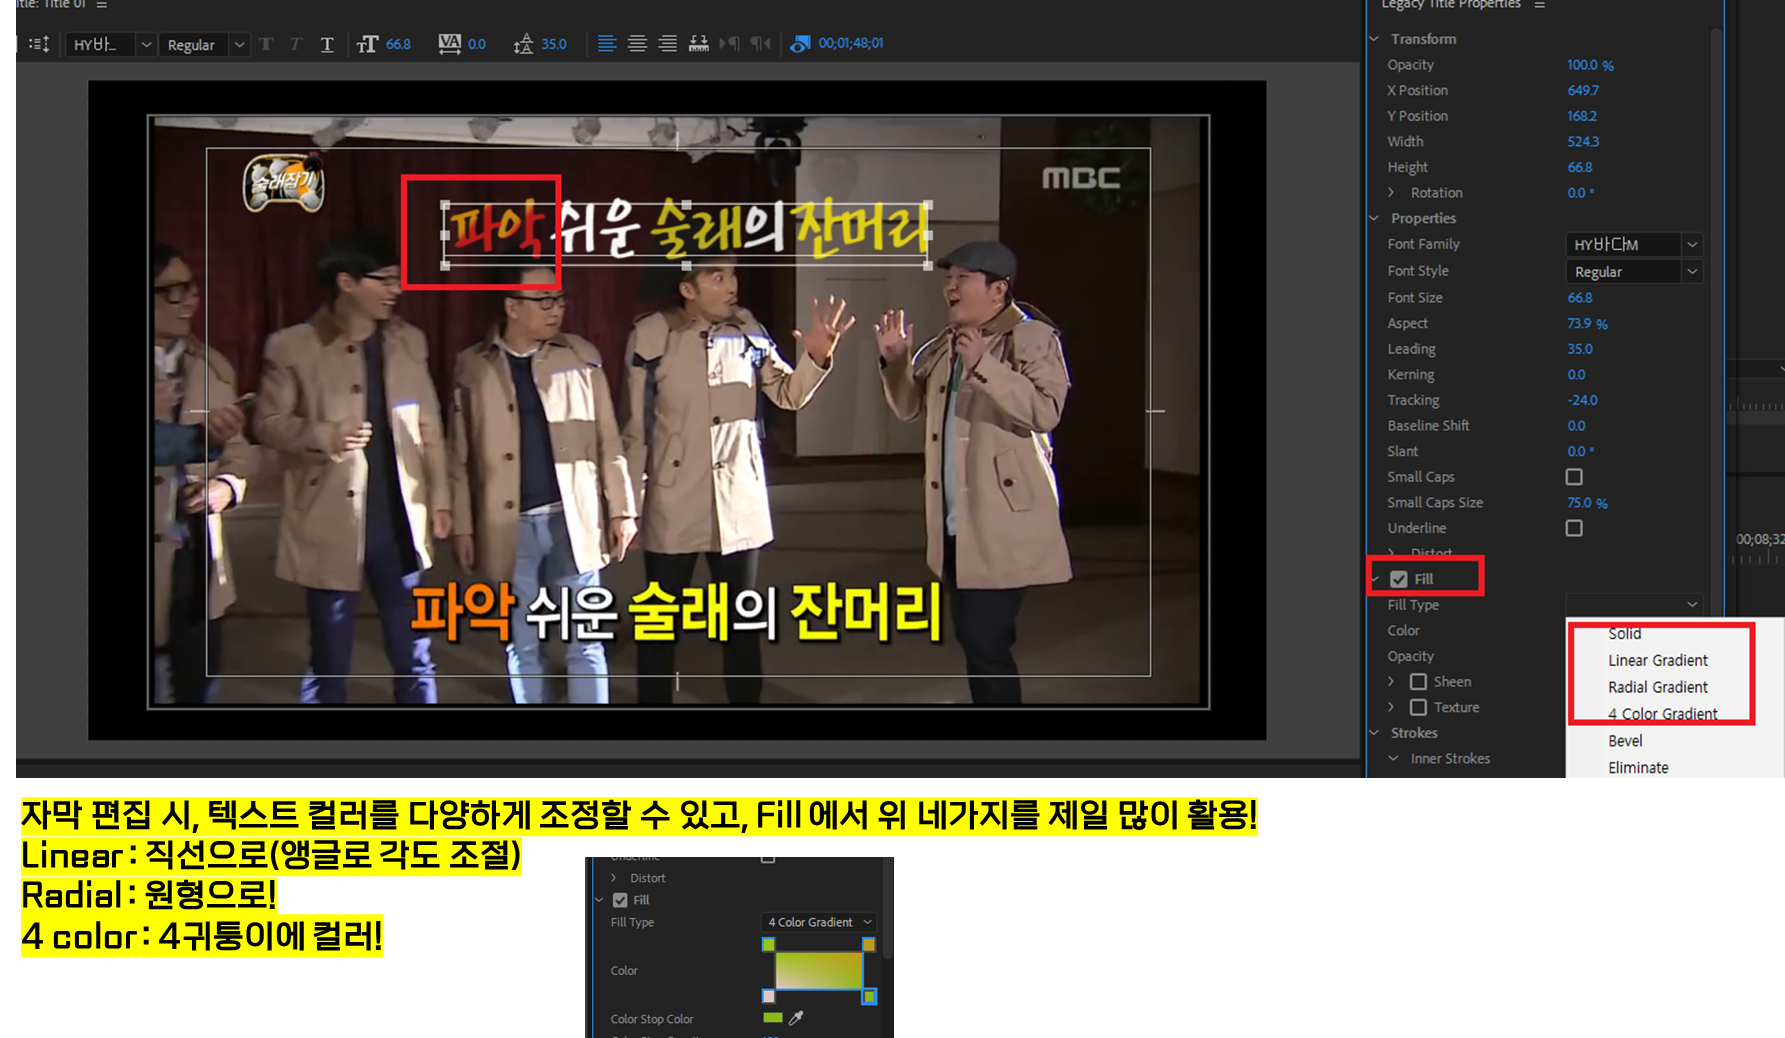Image resolution: width=1785 pixels, height=1038 pixels.
Task: Click Opacity value 100.0 %
Action: click(1590, 65)
